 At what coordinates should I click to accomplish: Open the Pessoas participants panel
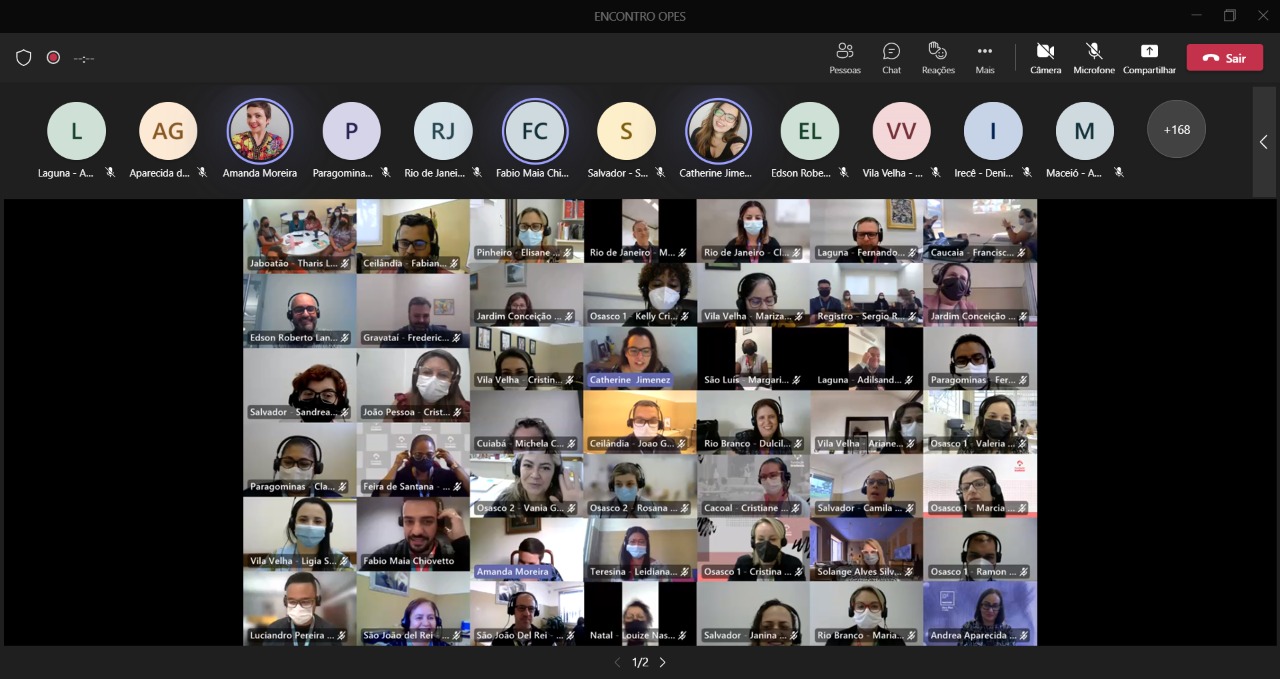click(x=844, y=57)
